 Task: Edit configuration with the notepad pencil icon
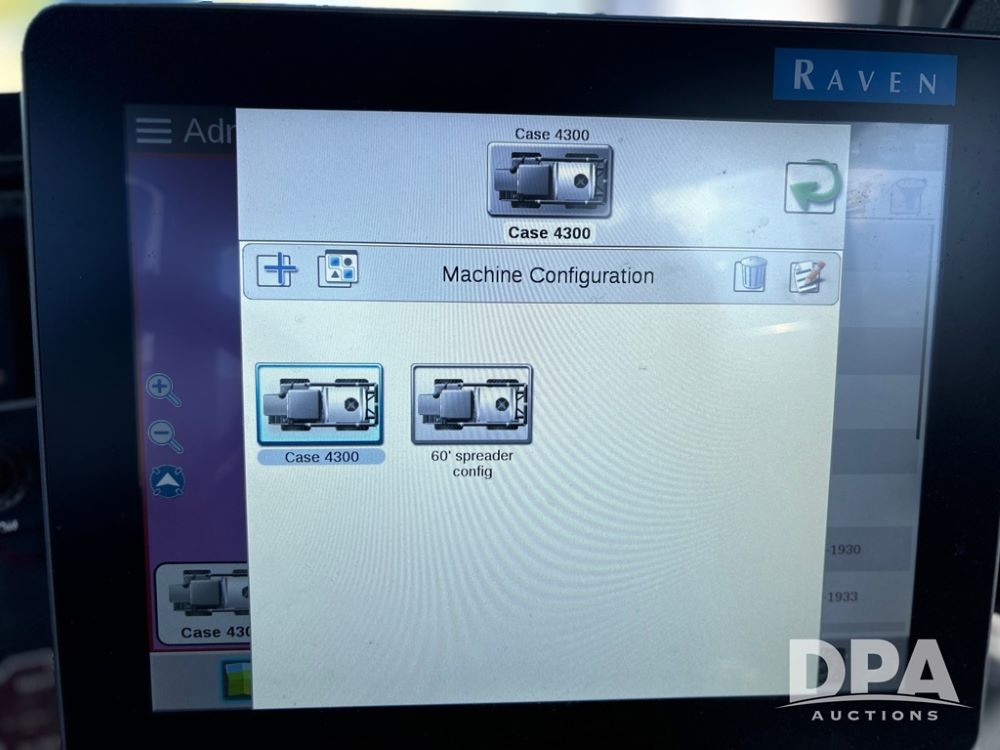pyautogui.click(x=807, y=277)
